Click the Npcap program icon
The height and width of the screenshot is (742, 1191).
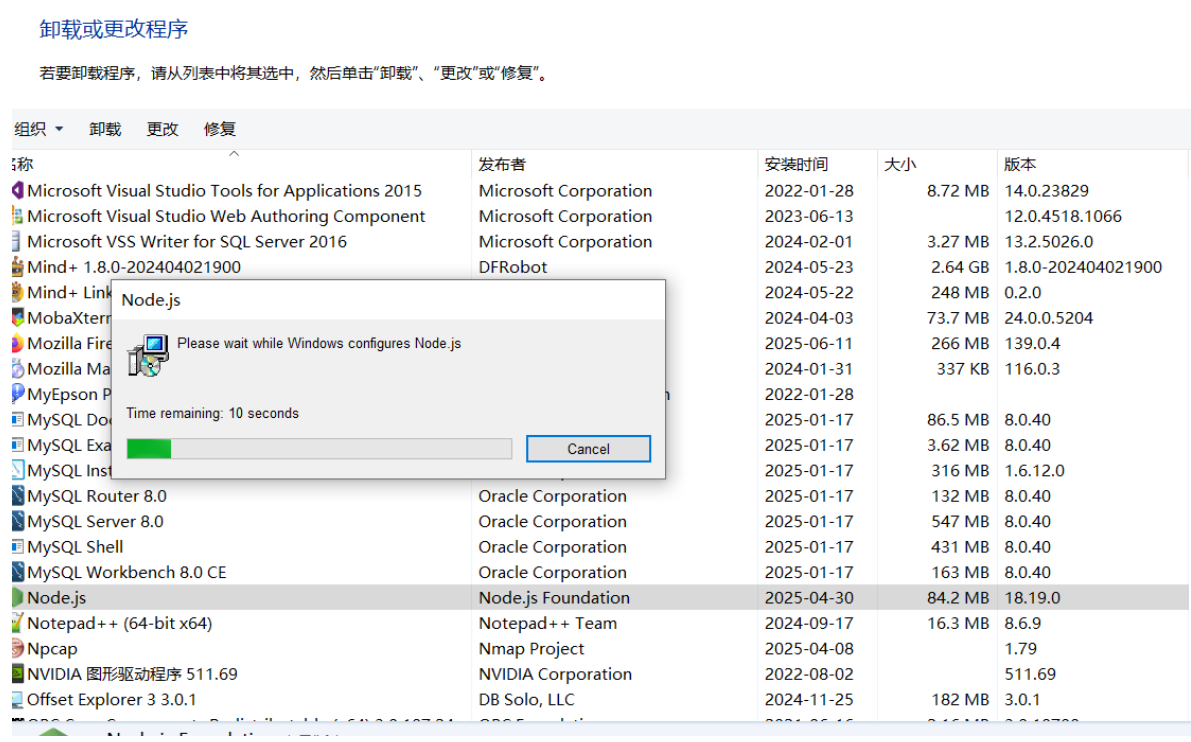(17, 649)
